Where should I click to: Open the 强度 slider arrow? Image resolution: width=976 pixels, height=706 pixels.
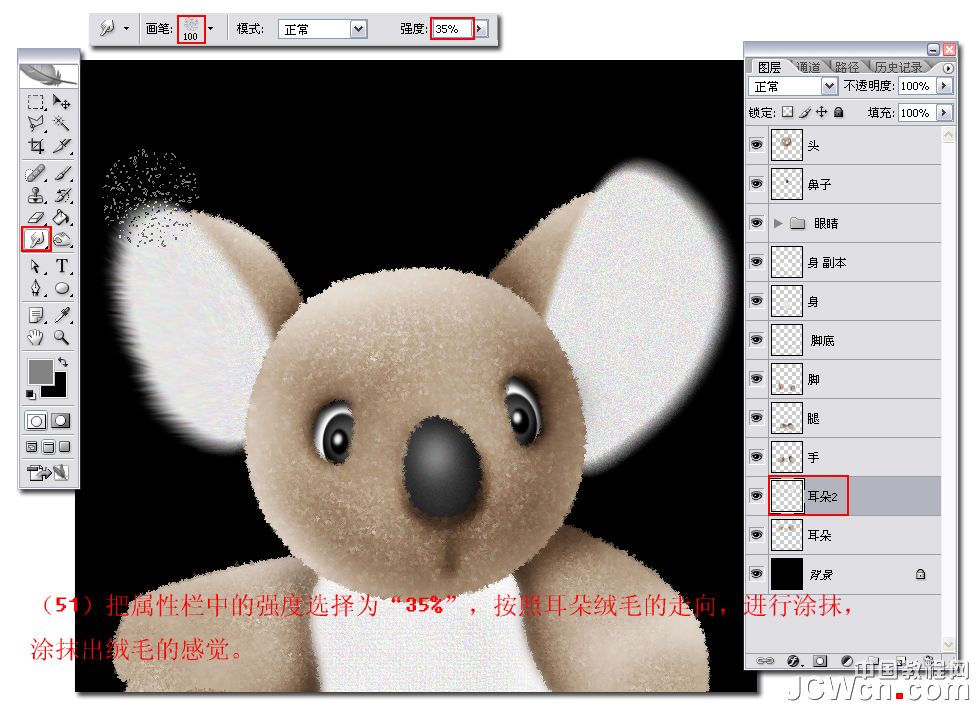[x=480, y=29]
